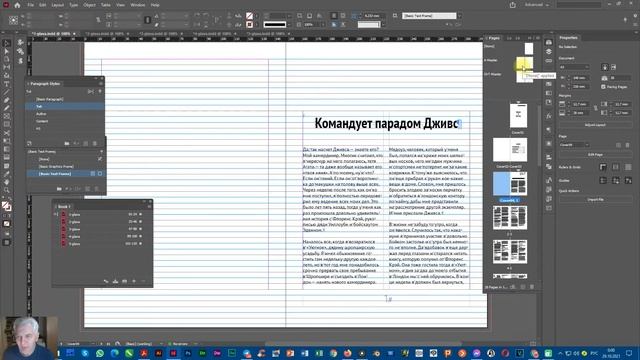The width and height of the screenshot is (640, 360).
Task: Click the A-Master thumbnail in Pages panel
Action: (524, 63)
